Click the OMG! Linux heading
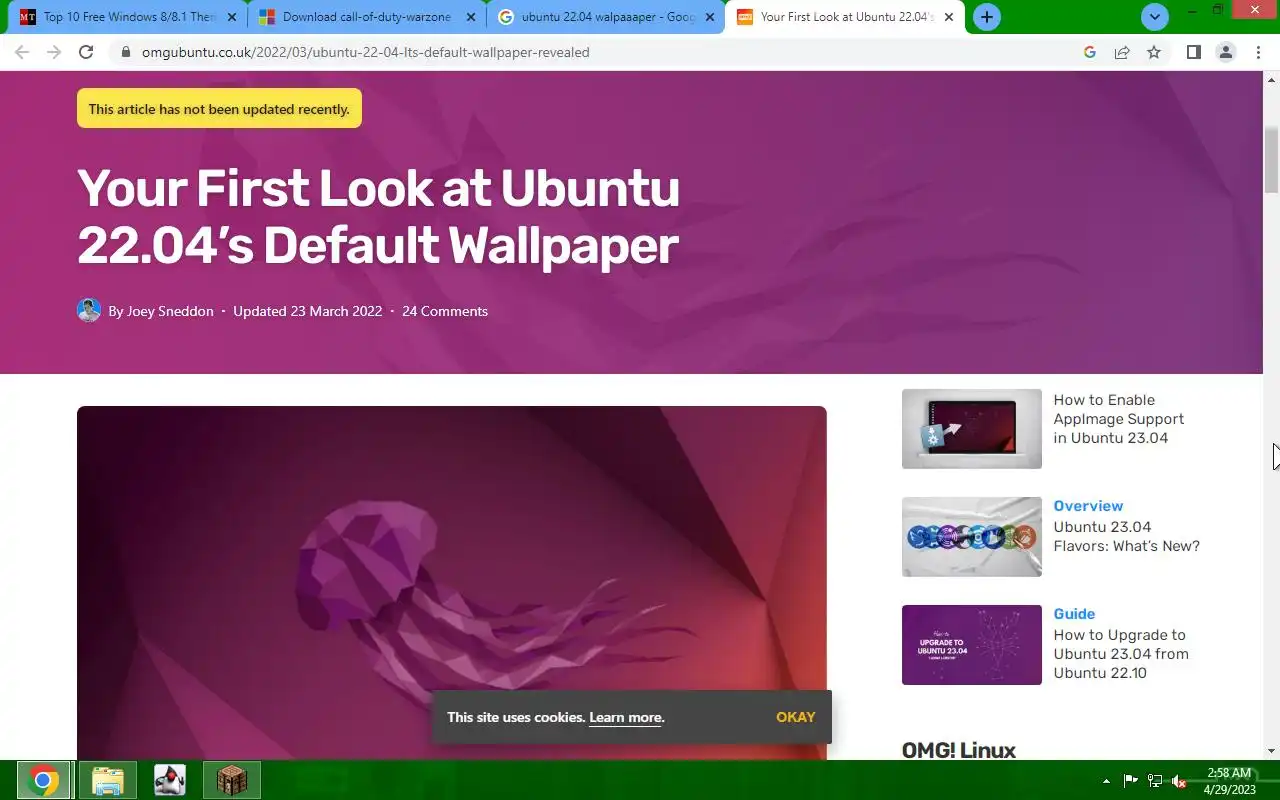The width and height of the screenshot is (1280, 800). tap(959, 750)
